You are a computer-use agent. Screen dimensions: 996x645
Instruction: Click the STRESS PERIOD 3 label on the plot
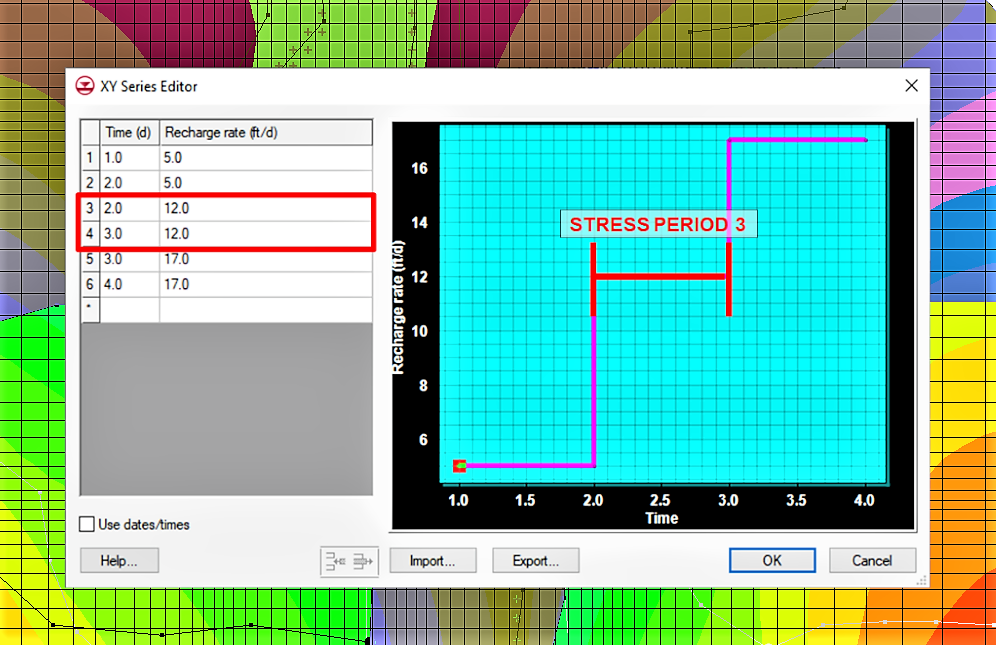click(x=658, y=224)
